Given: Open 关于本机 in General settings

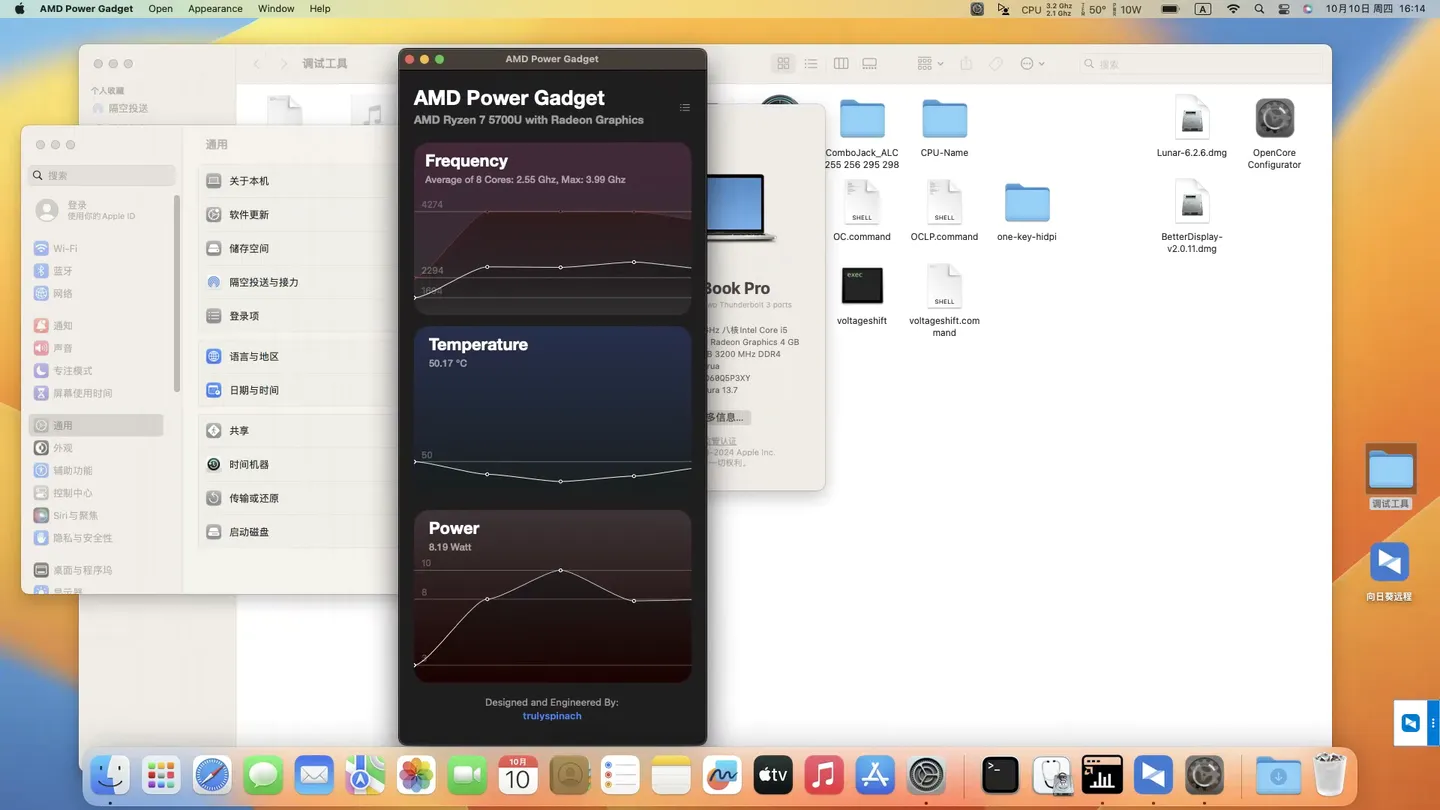Looking at the screenshot, I should (x=249, y=181).
